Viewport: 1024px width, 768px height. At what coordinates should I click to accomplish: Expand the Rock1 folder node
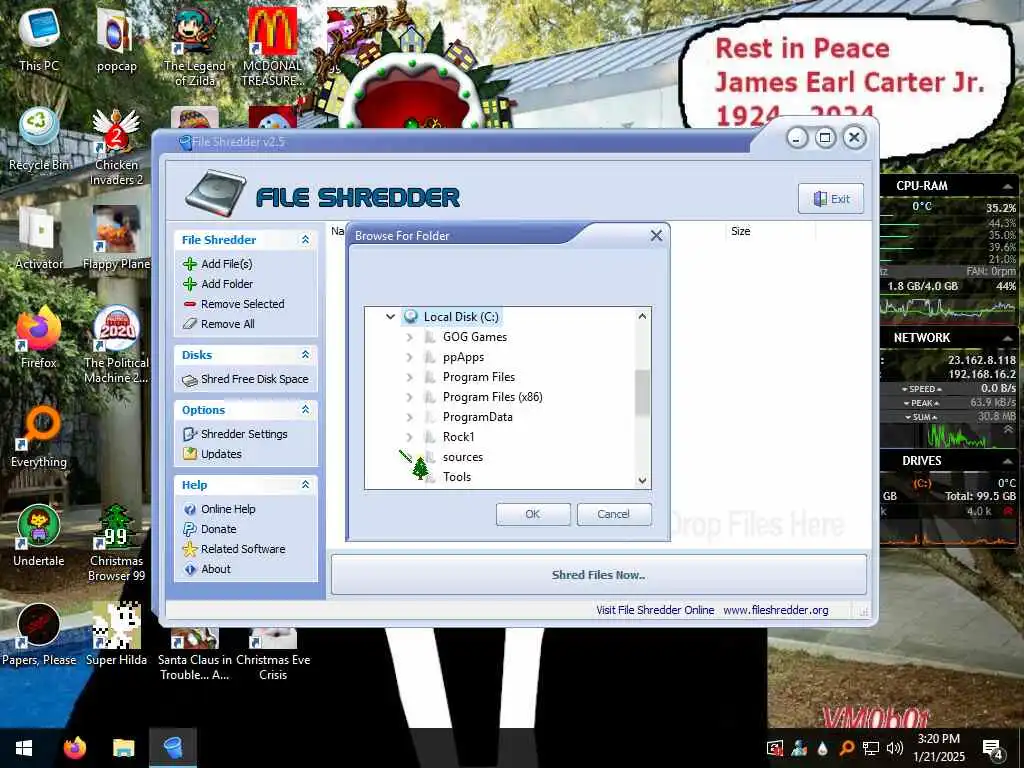point(409,437)
